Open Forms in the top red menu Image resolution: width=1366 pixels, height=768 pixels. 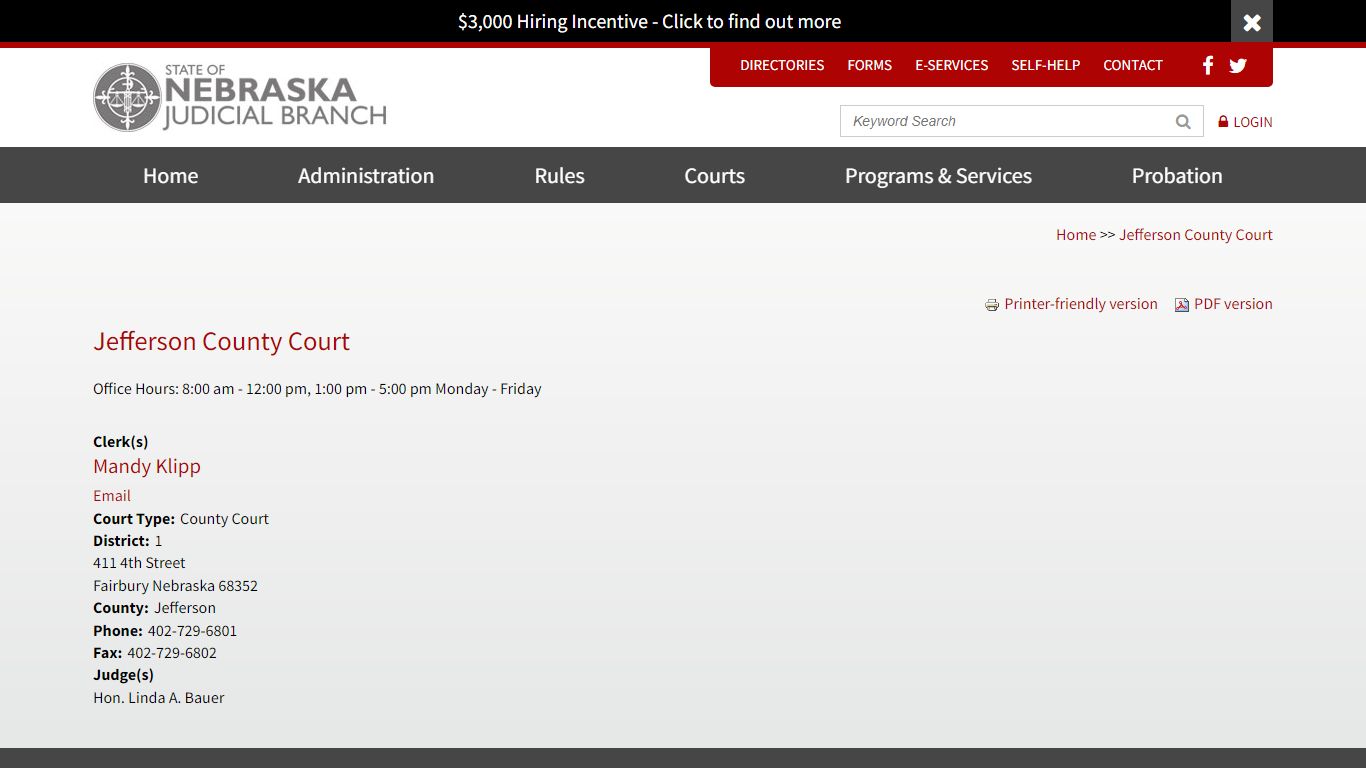pos(869,65)
